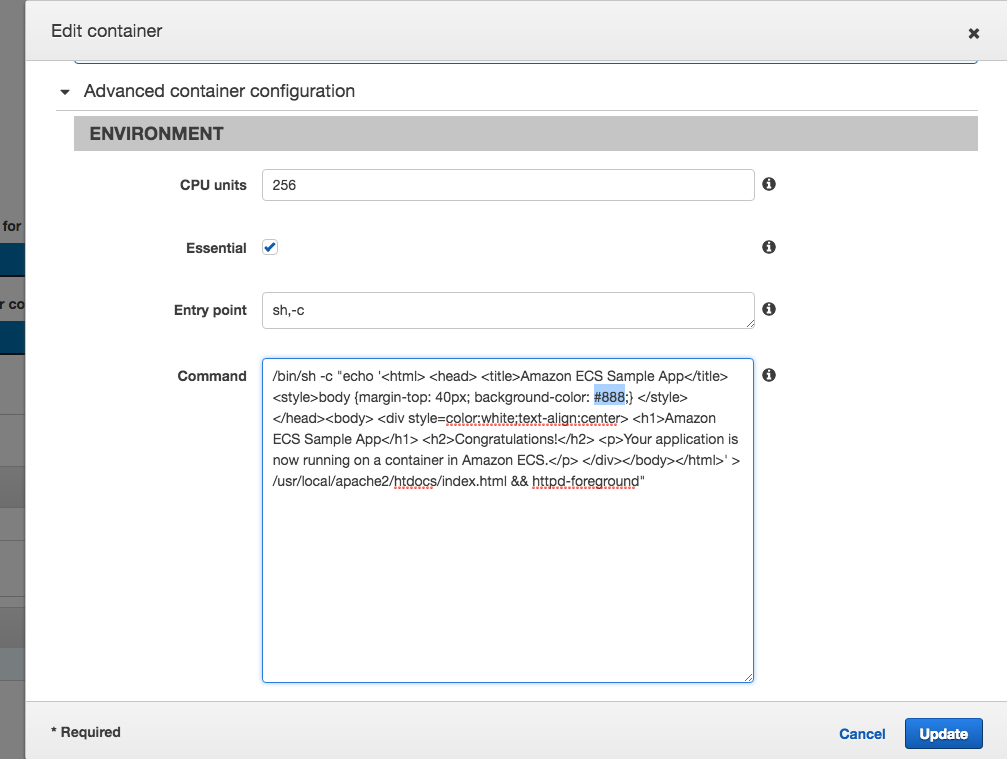Click the info icon next to CPU units
Viewport: 1007px width, 759px height.
[769, 184]
